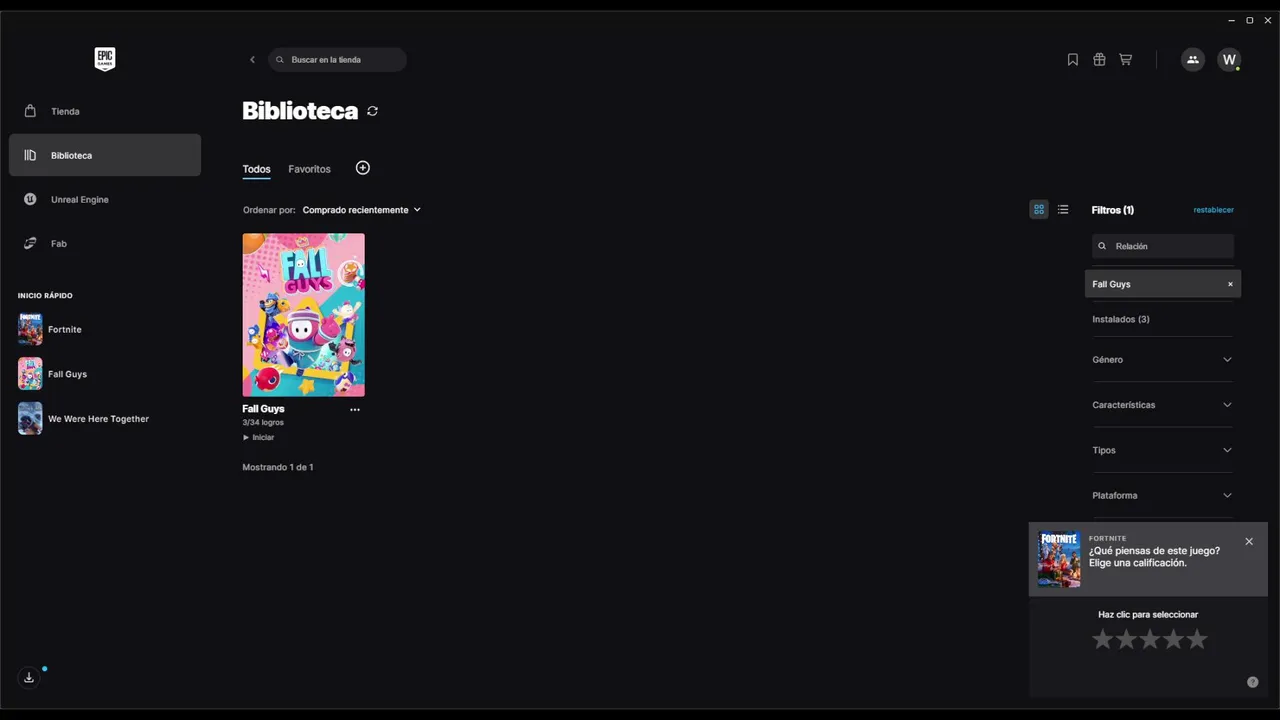Add a new collection plus icon

(x=363, y=168)
